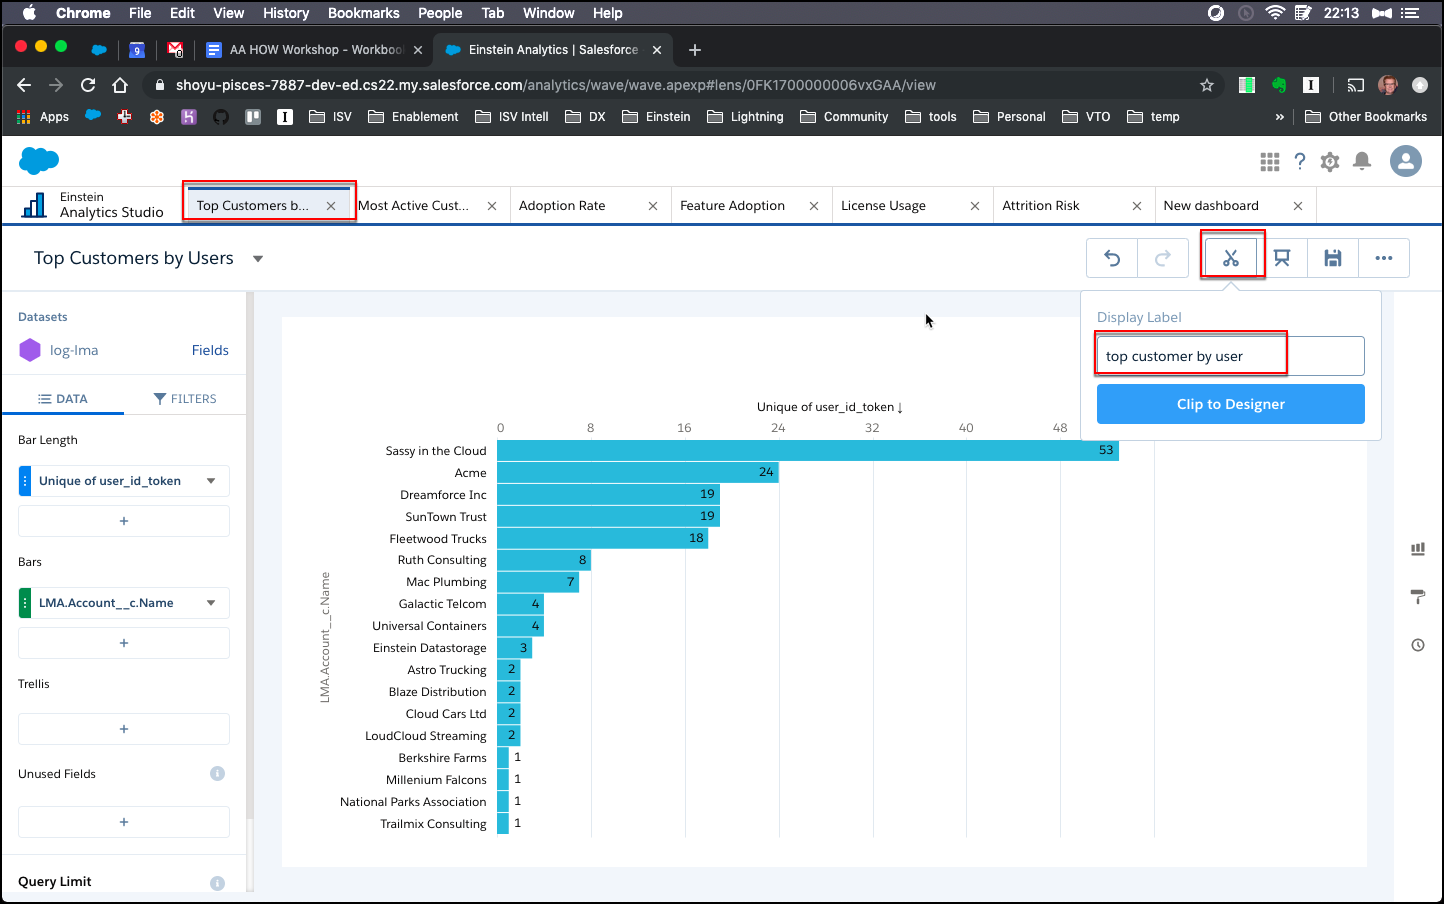Open the more actions ellipsis menu
Screen dimensions: 1444x904
pos(1384,258)
